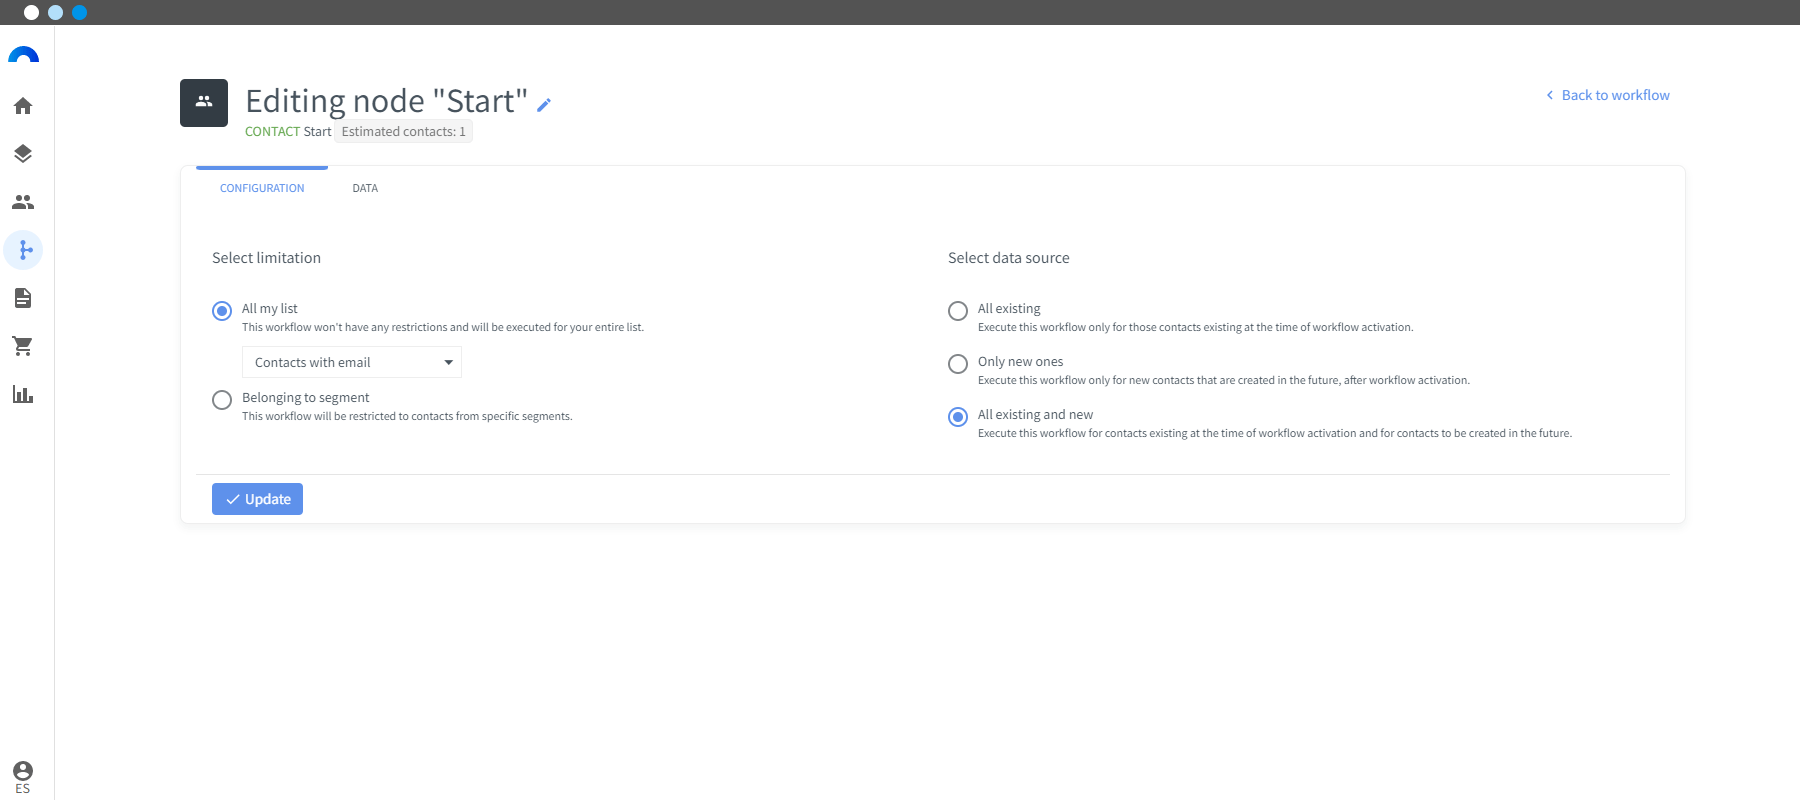
Task: Expand the "Contacts with email" dropdown
Action: pos(351,362)
